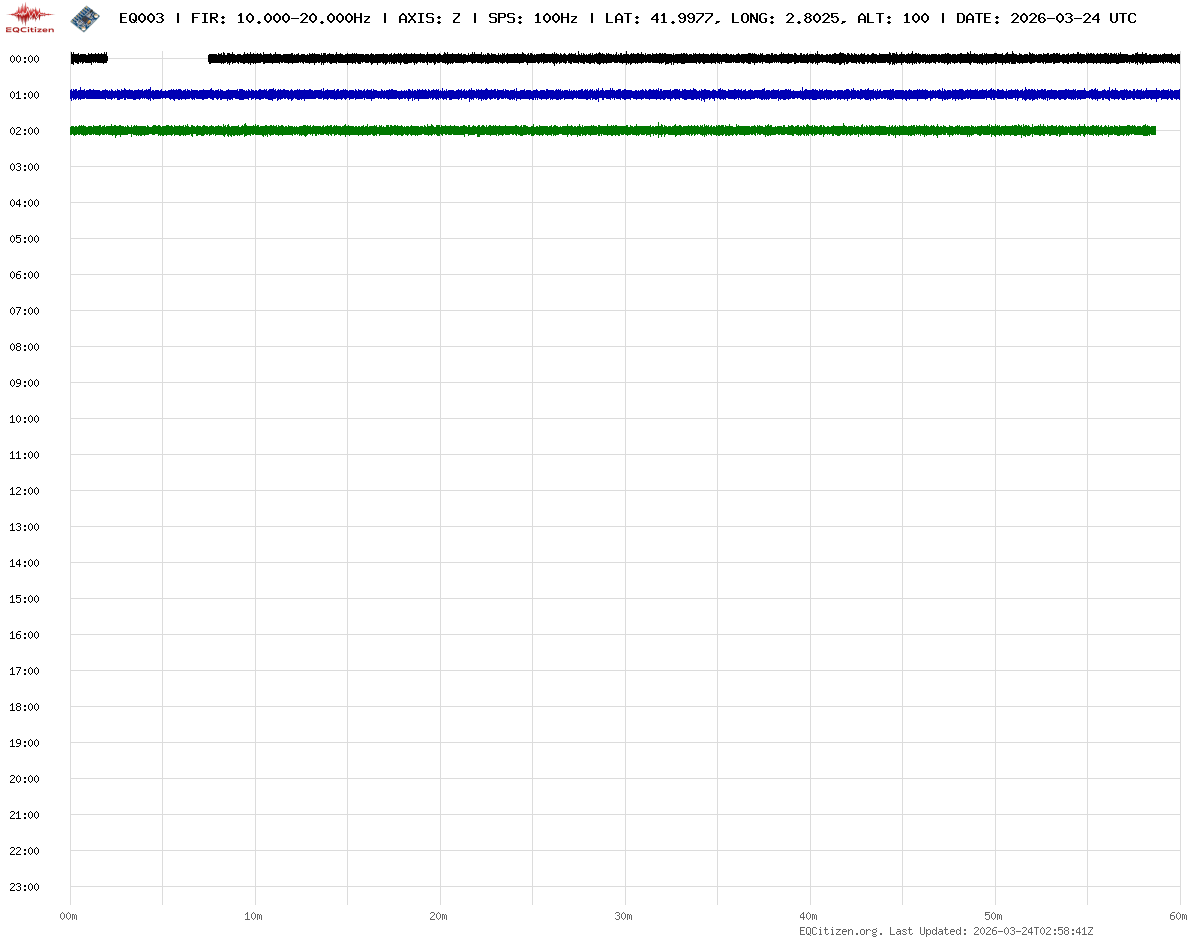Click the AXIS: Z label
The height and width of the screenshot is (940, 1200).
coord(429,18)
